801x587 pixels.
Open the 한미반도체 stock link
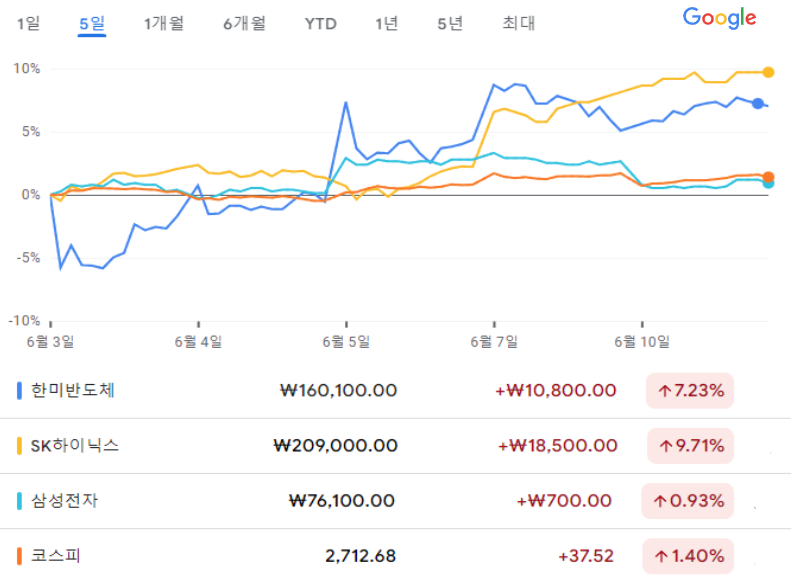74,390
